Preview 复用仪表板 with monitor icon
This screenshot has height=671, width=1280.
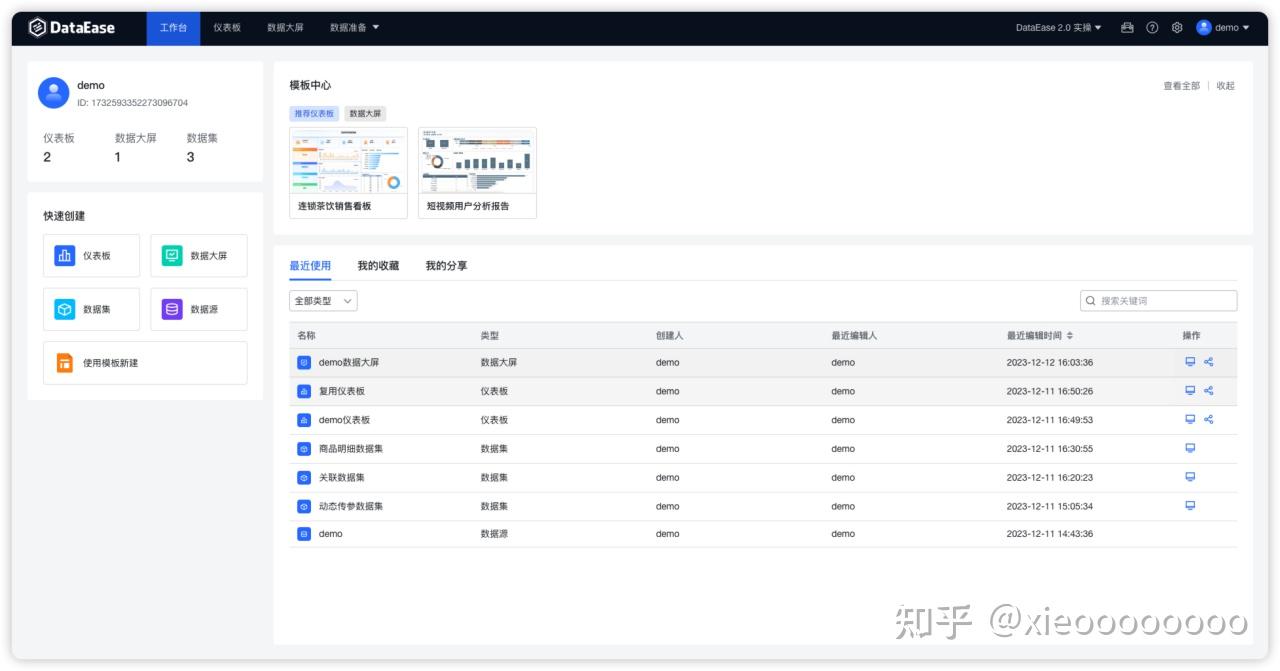click(x=1190, y=391)
